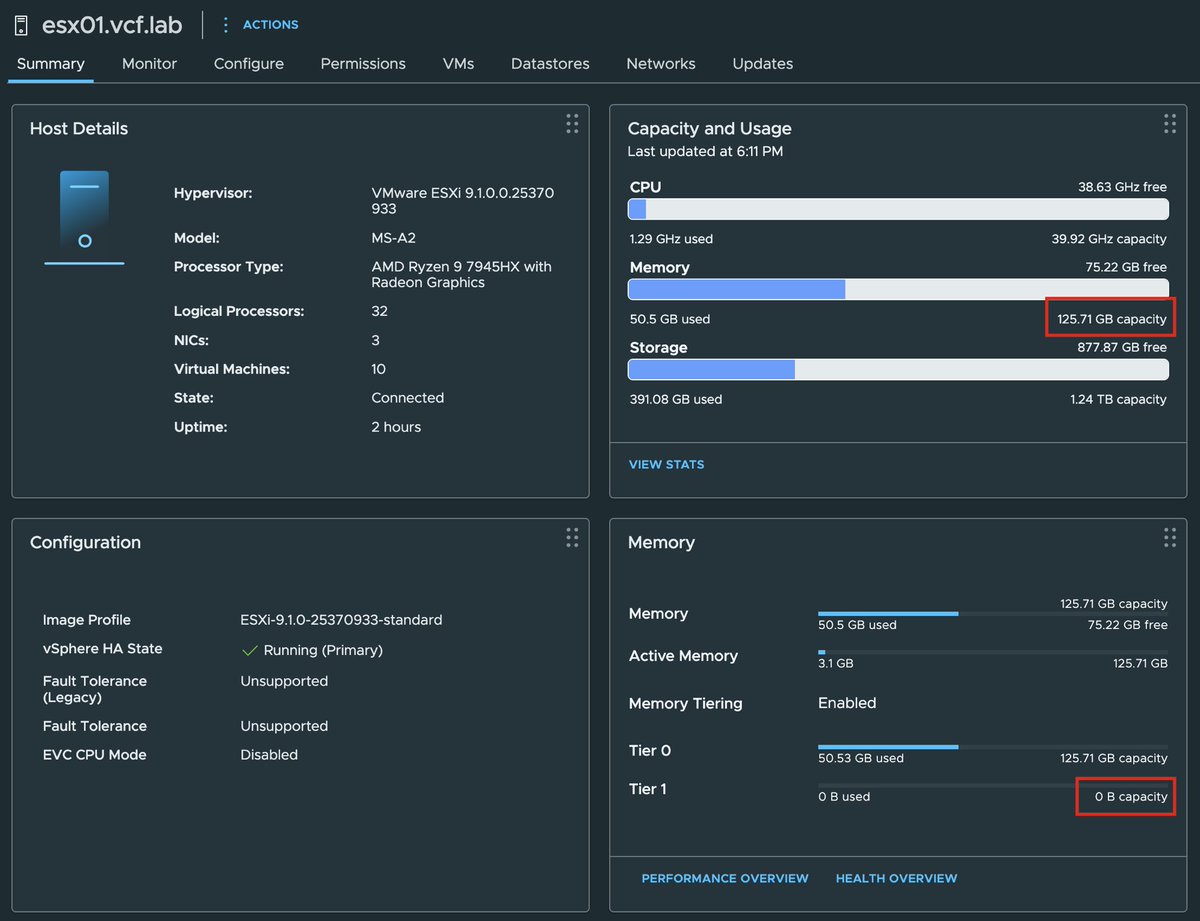Switch to the Monitor tab
The image size is (1200, 921).
[149, 63]
